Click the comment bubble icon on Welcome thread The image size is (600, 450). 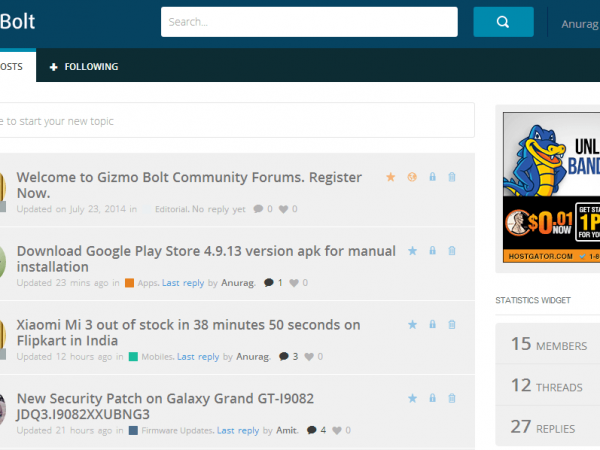(258, 209)
